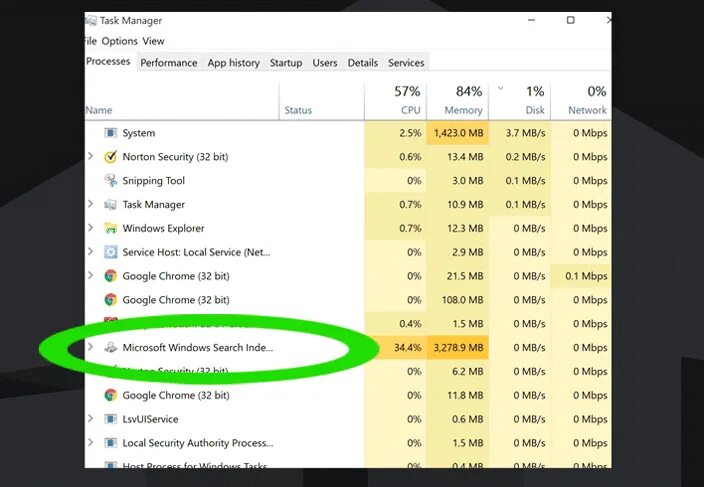Sort by the Memory column header
Screen dimensions: 704x487
[x=458, y=101]
